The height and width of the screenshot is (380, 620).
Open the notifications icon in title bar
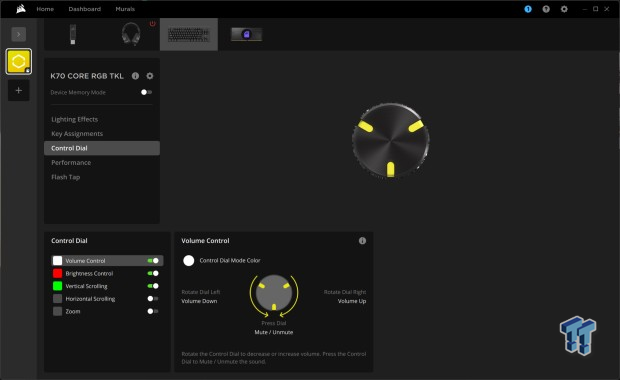pyautogui.click(x=528, y=9)
